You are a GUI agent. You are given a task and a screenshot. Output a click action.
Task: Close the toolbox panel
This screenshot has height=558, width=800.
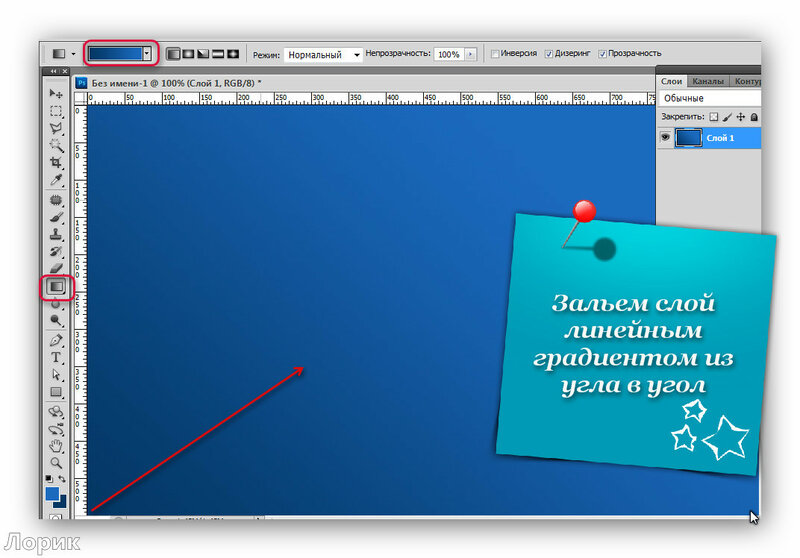point(65,71)
